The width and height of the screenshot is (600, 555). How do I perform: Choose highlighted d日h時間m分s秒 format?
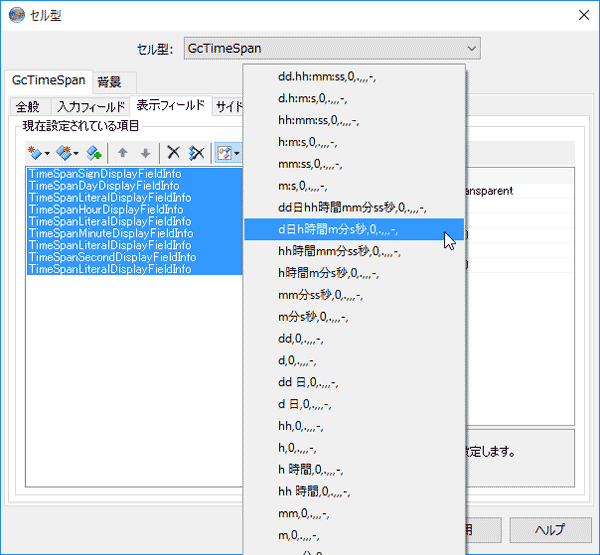click(354, 229)
